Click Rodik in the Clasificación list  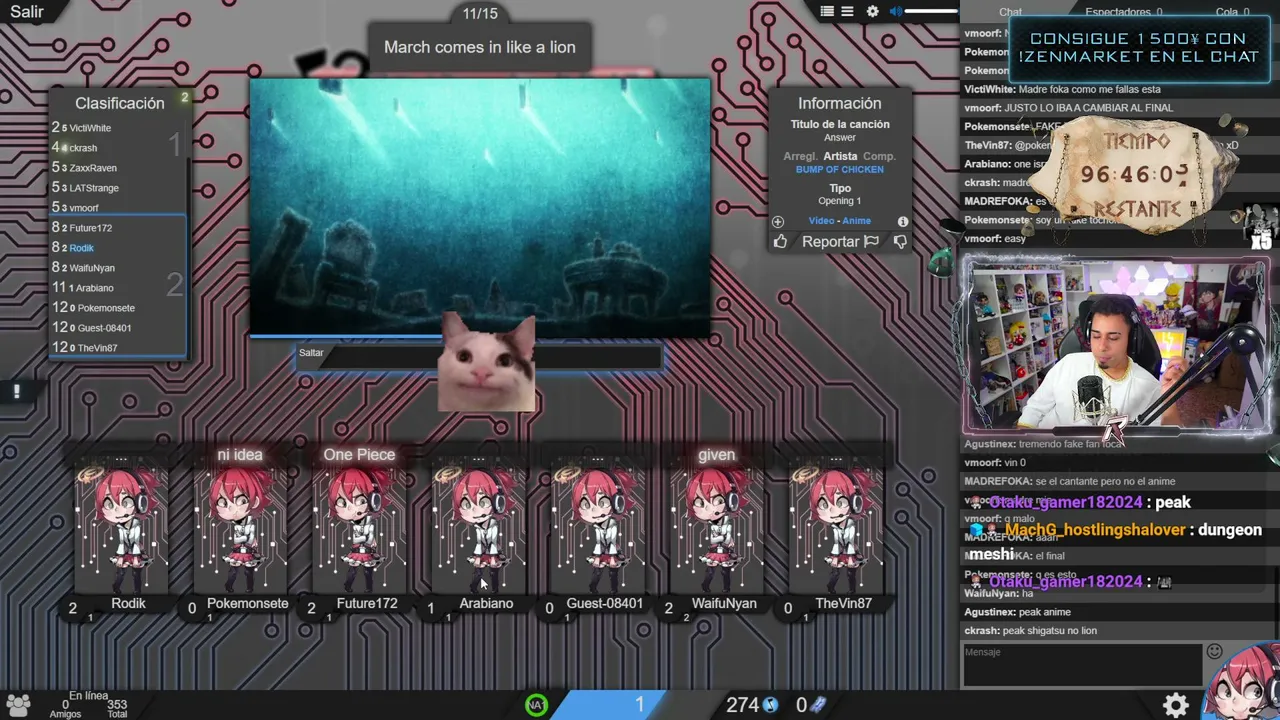coord(81,248)
